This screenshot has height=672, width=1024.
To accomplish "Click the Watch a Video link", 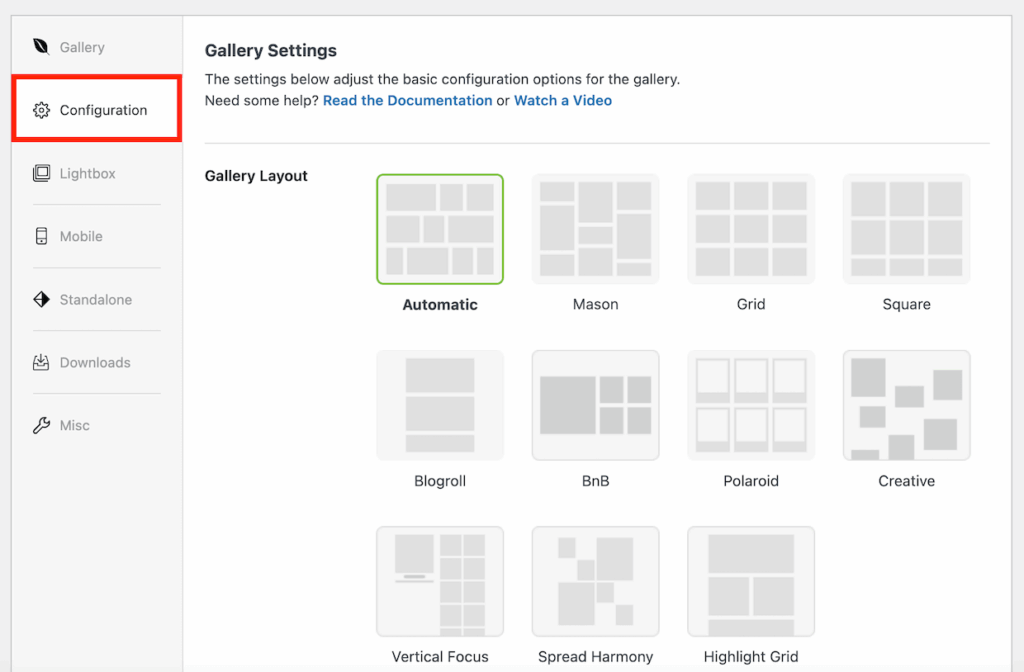I will [x=562, y=100].
